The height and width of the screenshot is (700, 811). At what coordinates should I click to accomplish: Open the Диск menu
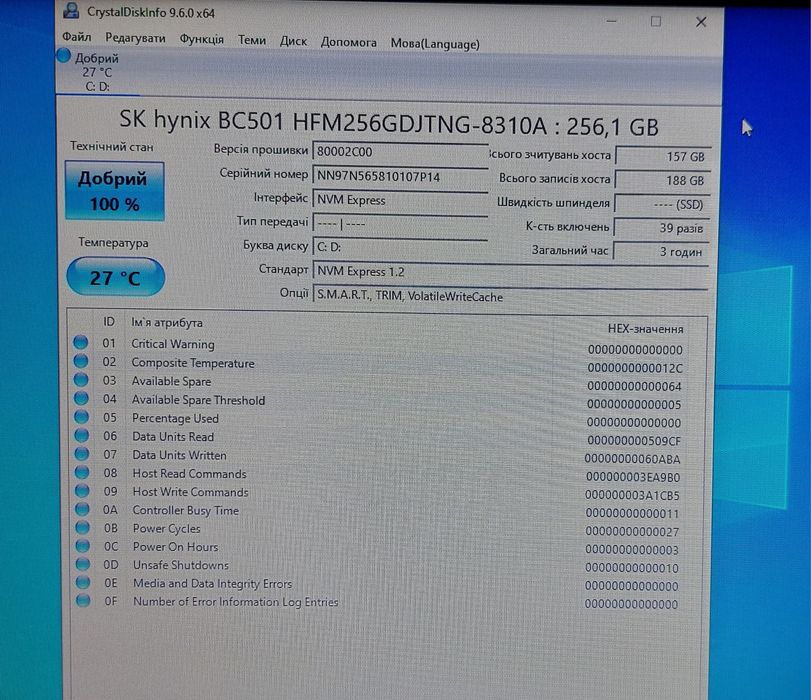pyautogui.click(x=293, y=41)
